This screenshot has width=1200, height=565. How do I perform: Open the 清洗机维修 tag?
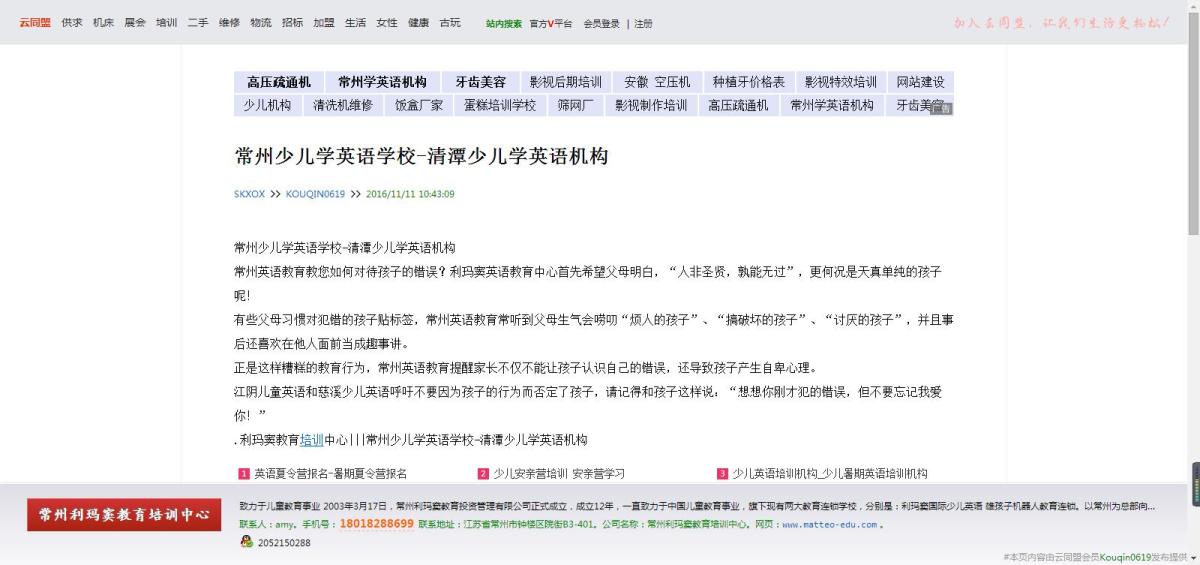(x=343, y=105)
